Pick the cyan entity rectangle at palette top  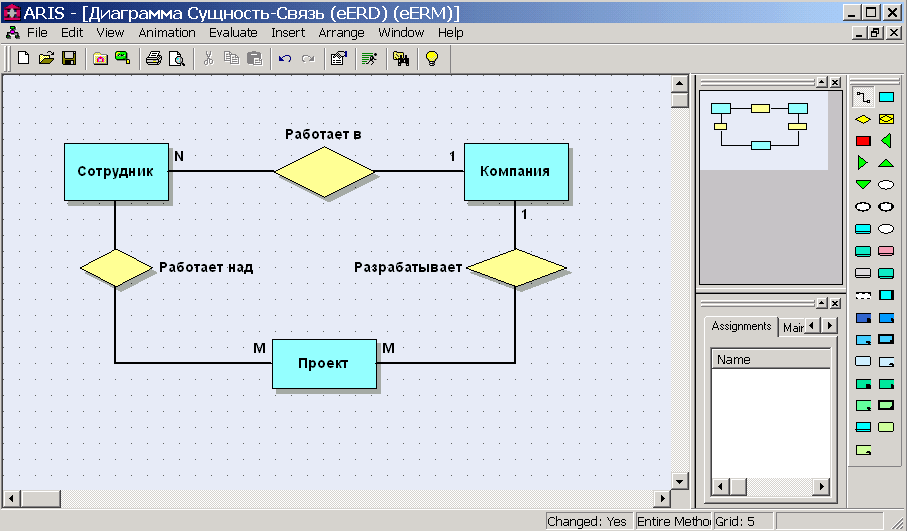point(886,97)
